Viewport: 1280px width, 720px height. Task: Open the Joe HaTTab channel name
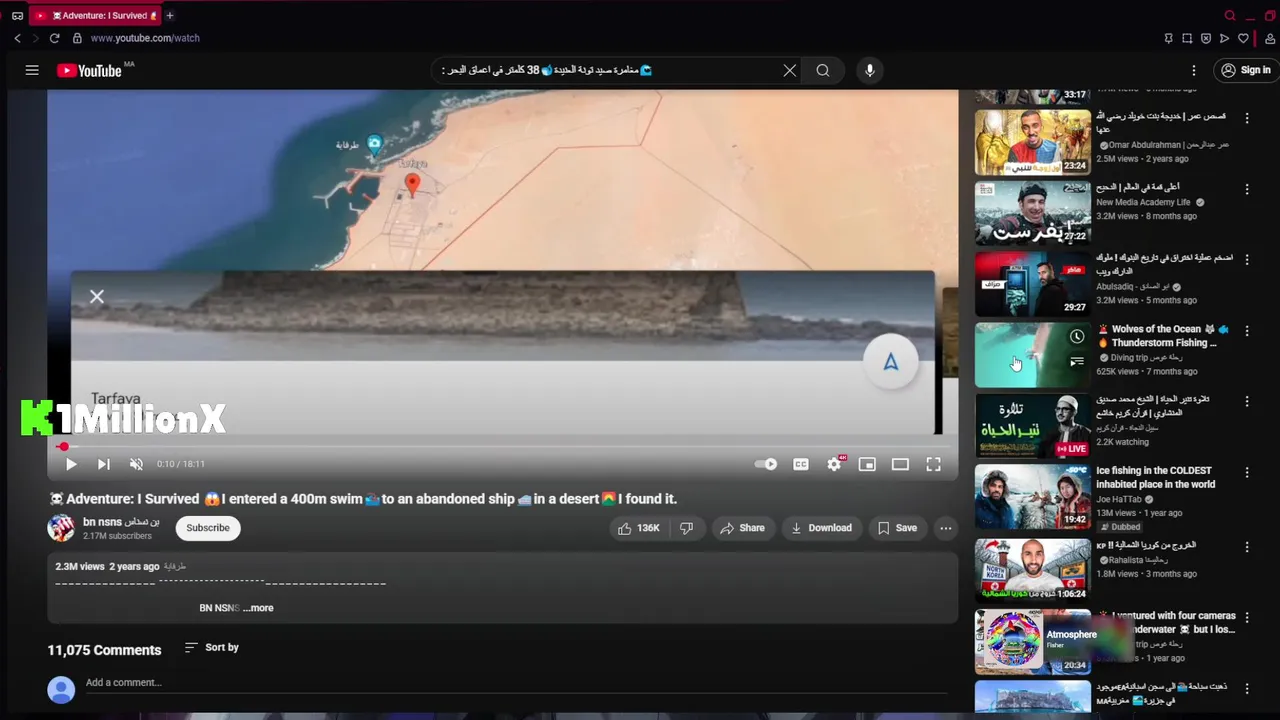(1120, 499)
